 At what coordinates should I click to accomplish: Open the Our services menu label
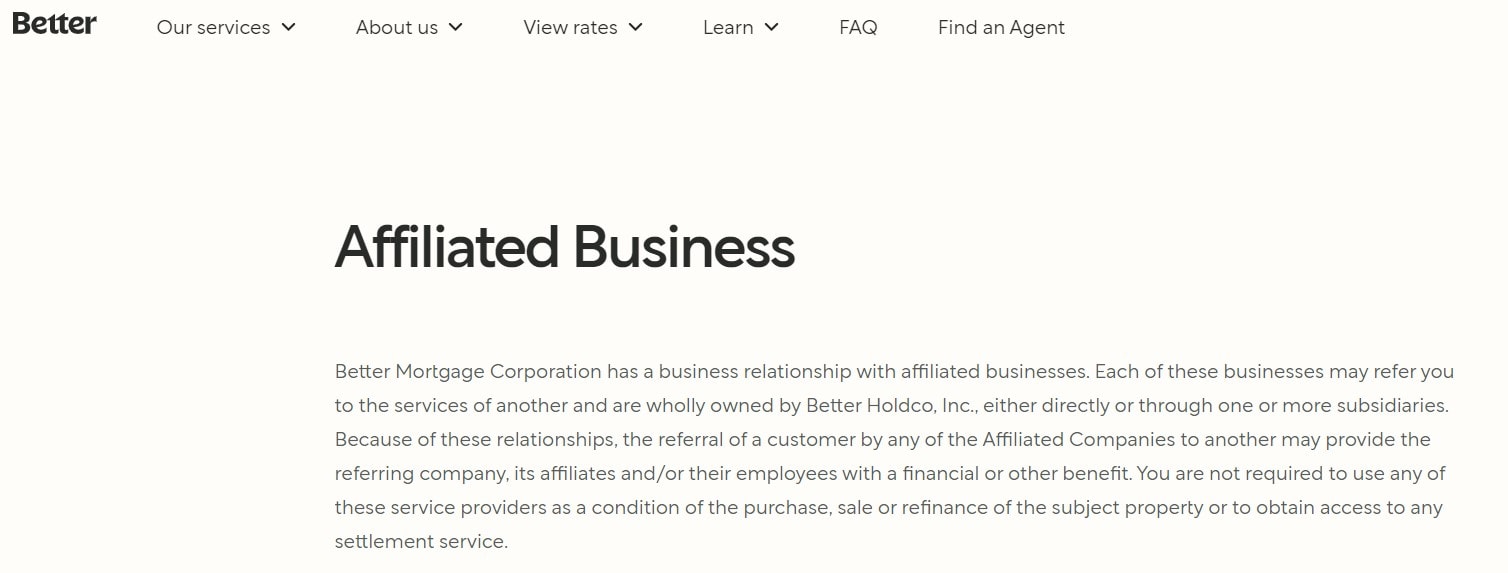213,28
